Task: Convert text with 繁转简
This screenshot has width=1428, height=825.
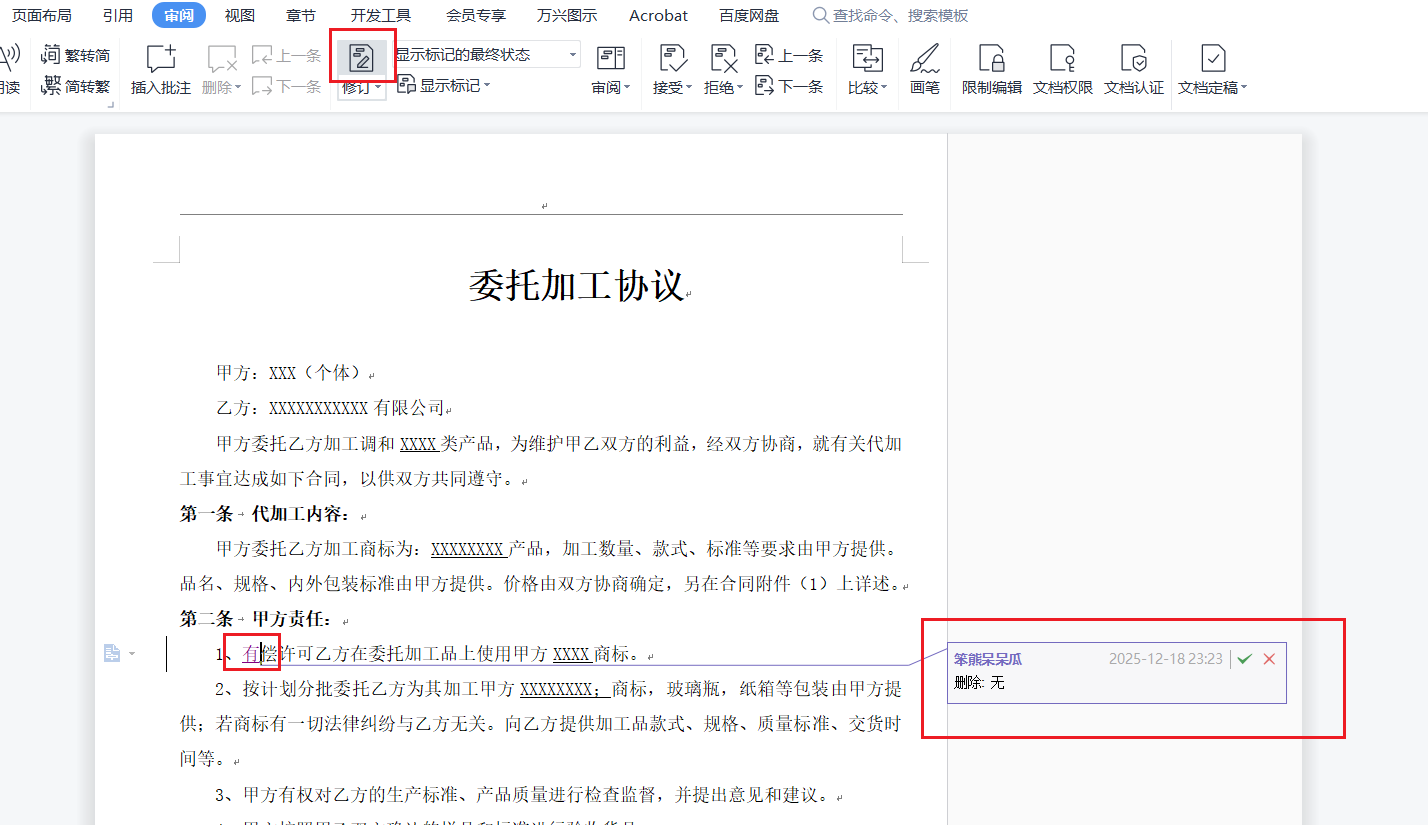Action: tap(76, 55)
